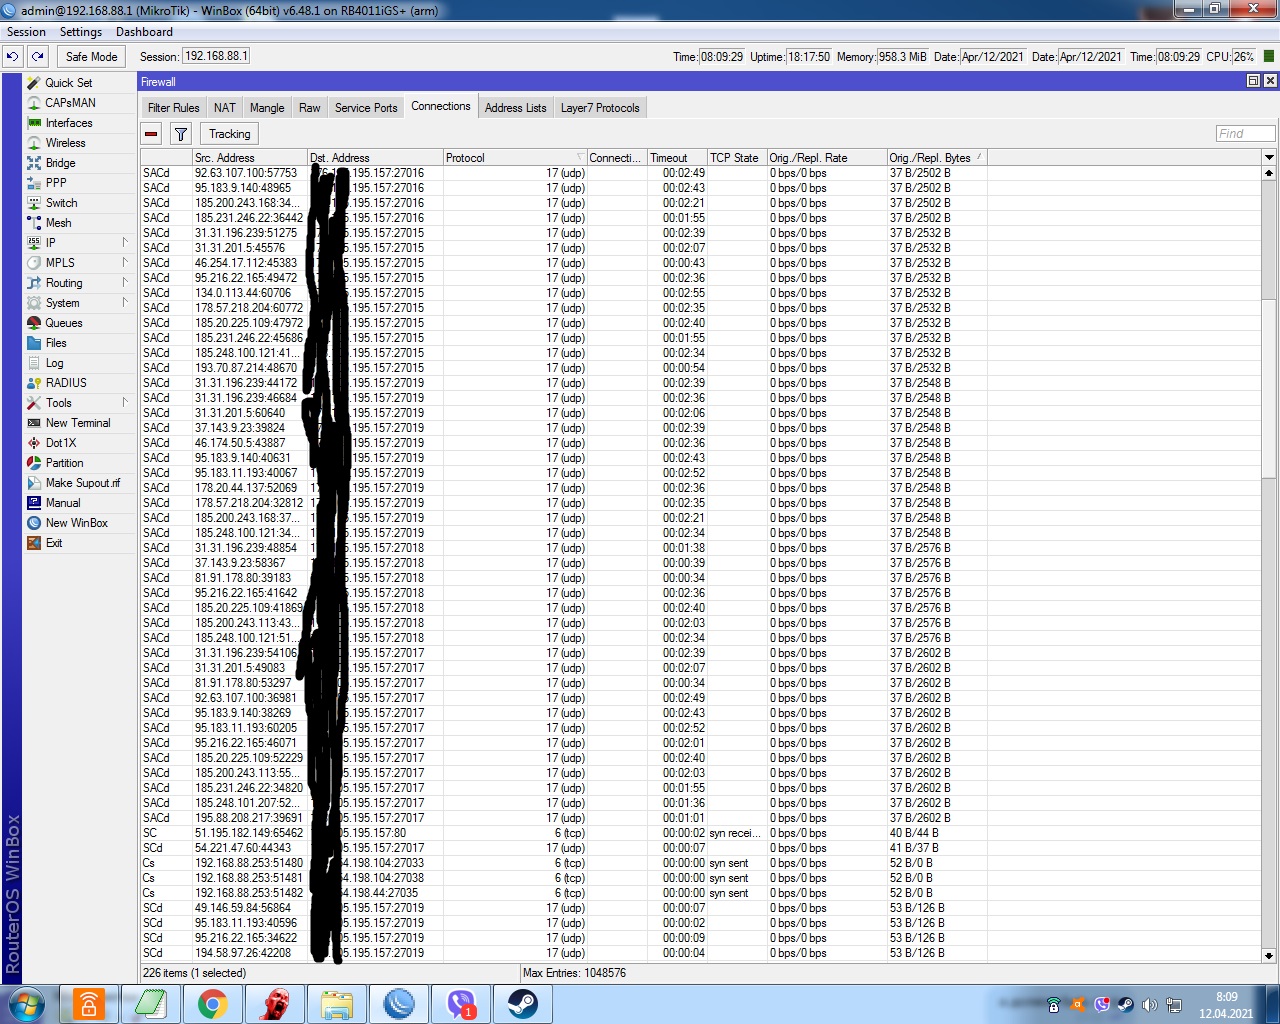Viewport: 1280px width, 1024px height.
Task: Open the Wireless sidebar item
Action: (65, 143)
